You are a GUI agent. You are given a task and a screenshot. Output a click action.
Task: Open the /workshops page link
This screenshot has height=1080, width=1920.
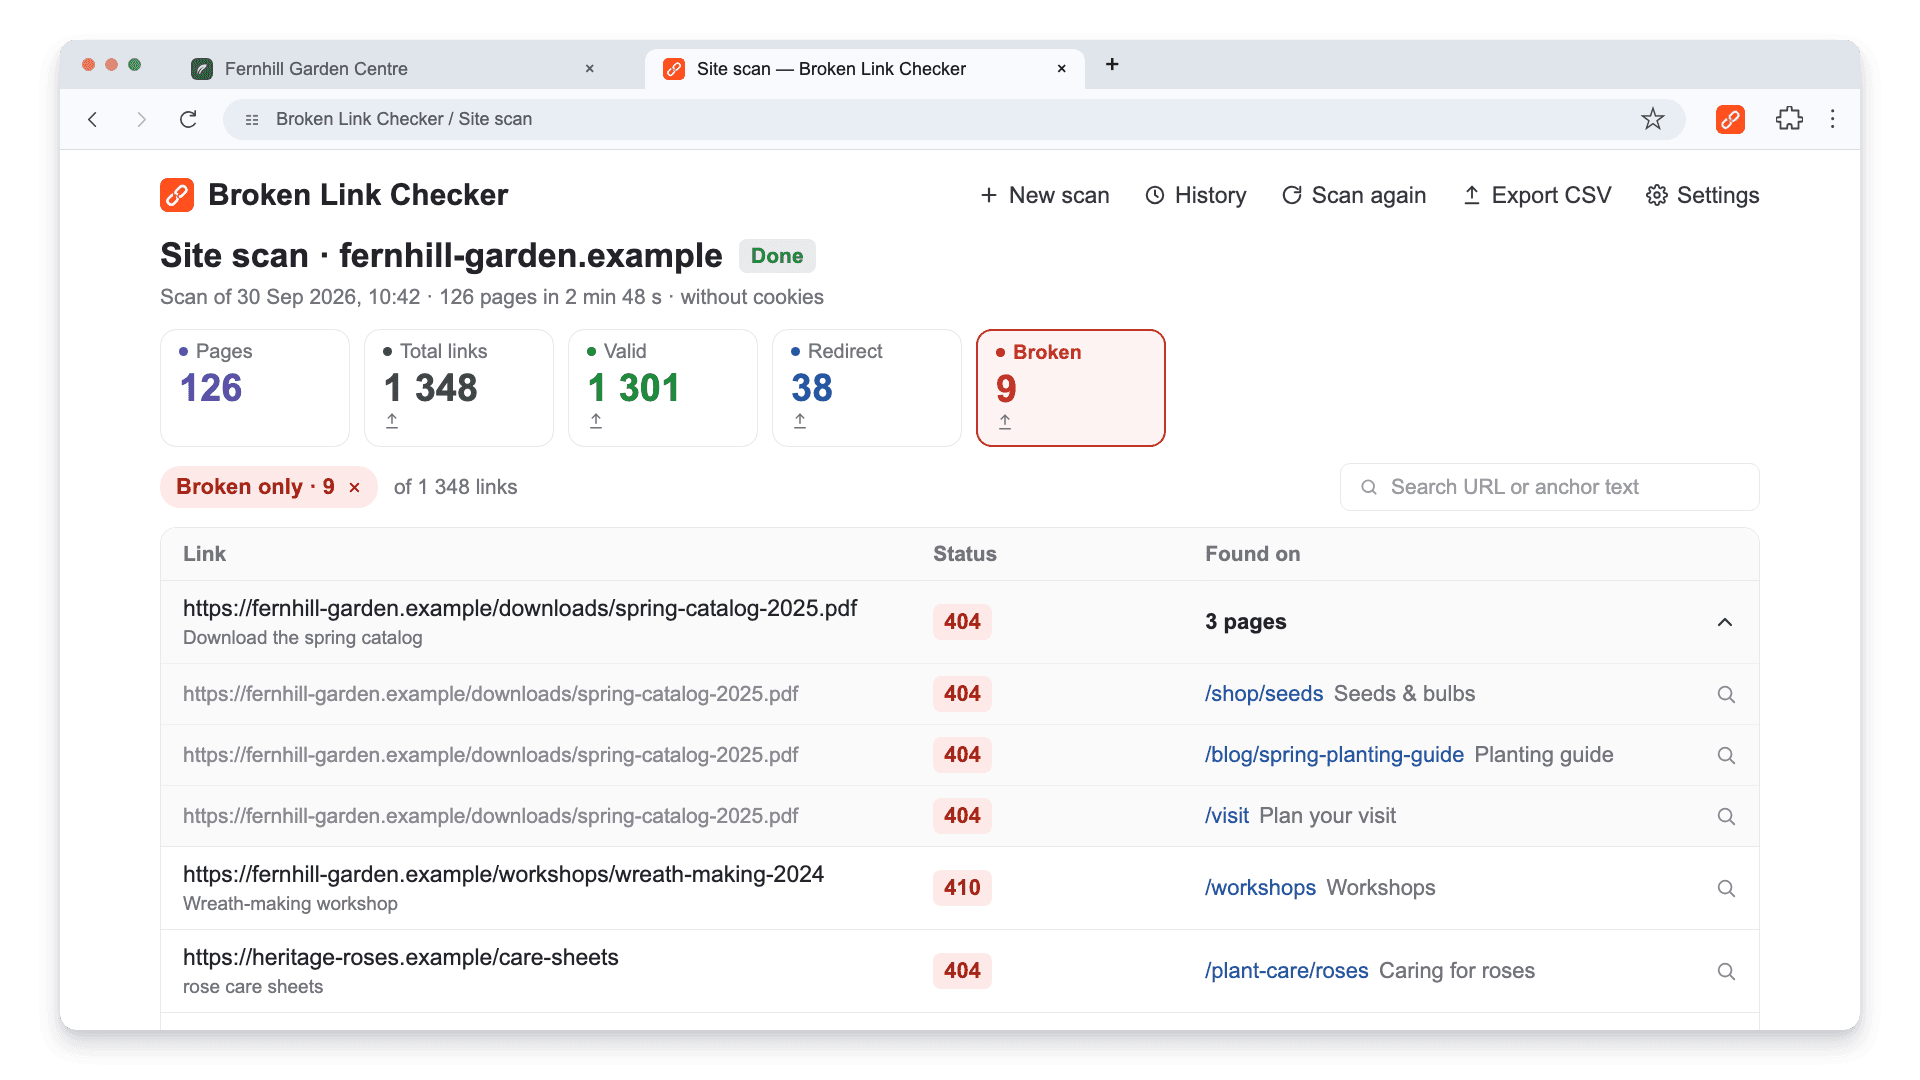point(1260,888)
